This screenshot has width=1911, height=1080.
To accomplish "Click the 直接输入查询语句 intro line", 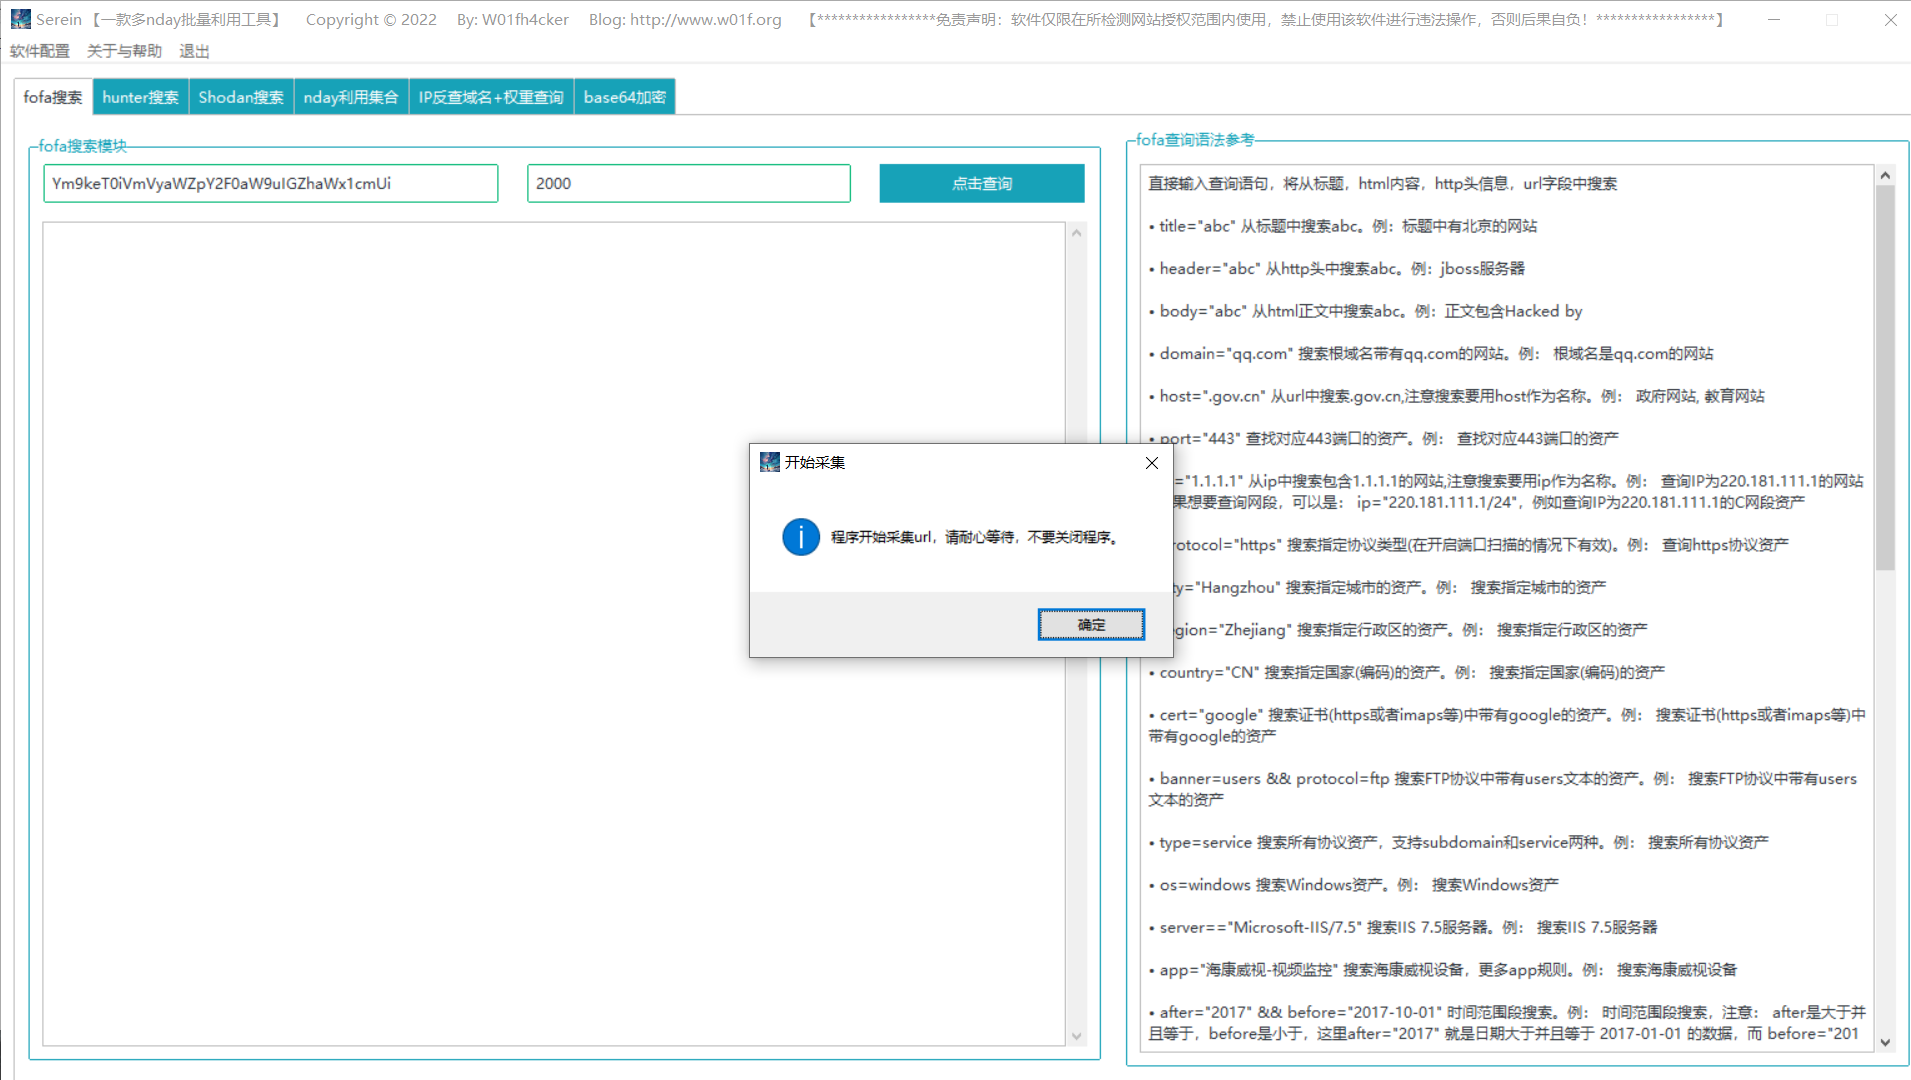I will (1383, 183).
